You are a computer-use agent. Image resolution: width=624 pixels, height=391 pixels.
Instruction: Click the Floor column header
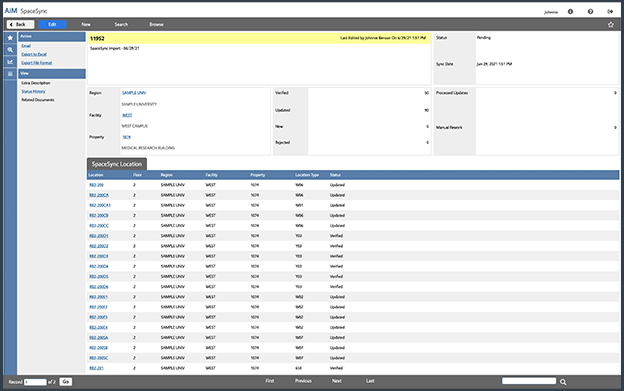coord(137,175)
